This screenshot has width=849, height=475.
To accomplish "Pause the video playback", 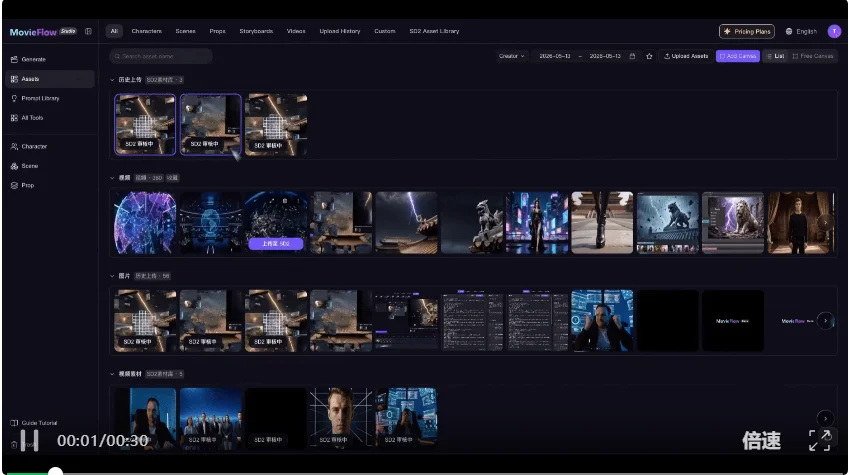I will pos(29,440).
